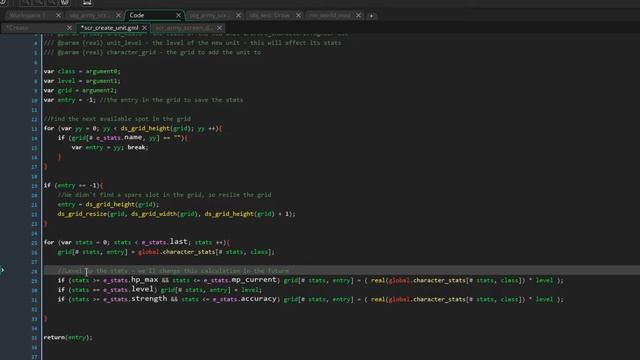Image resolution: width=640 pixels, height=360 pixels.
Task: Switch to the scr_army_screen_d tab
Action: [x=183, y=28]
